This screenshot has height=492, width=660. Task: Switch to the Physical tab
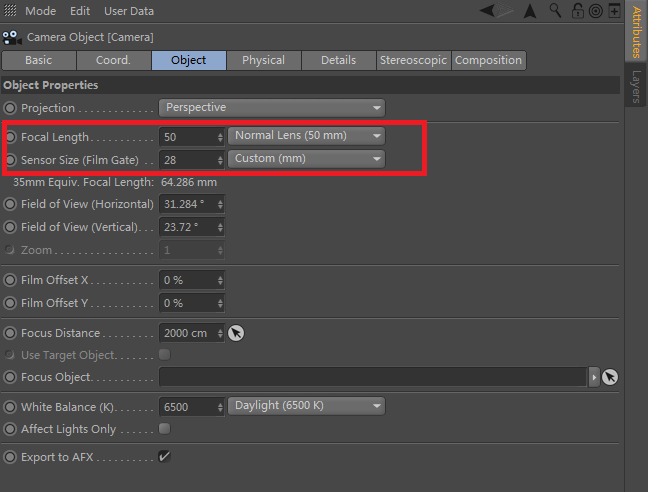tap(263, 60)
